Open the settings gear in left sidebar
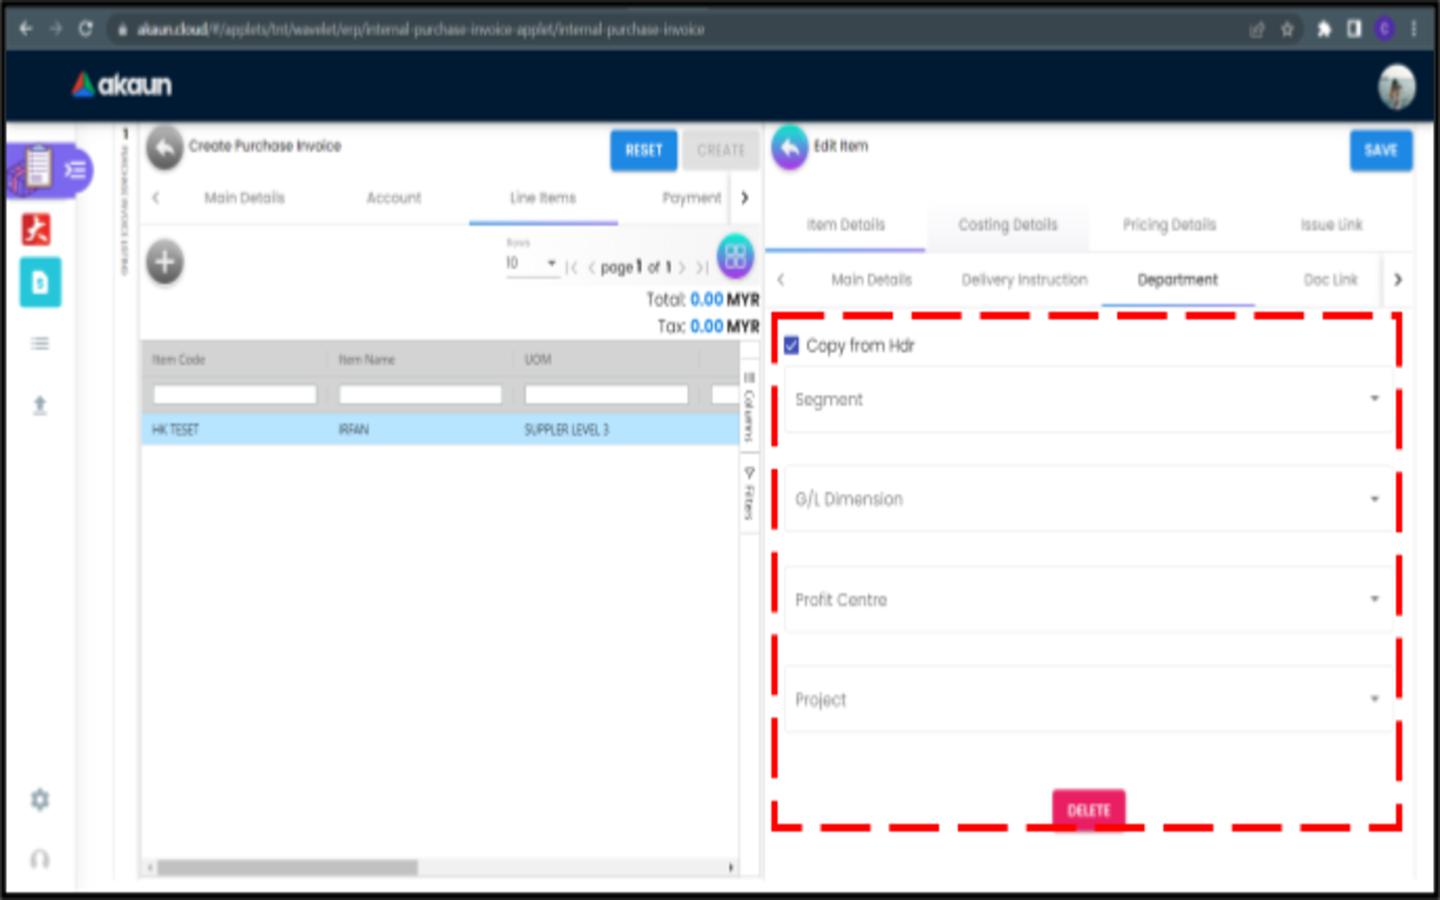Screen dimensions: 1440x900 40,800
